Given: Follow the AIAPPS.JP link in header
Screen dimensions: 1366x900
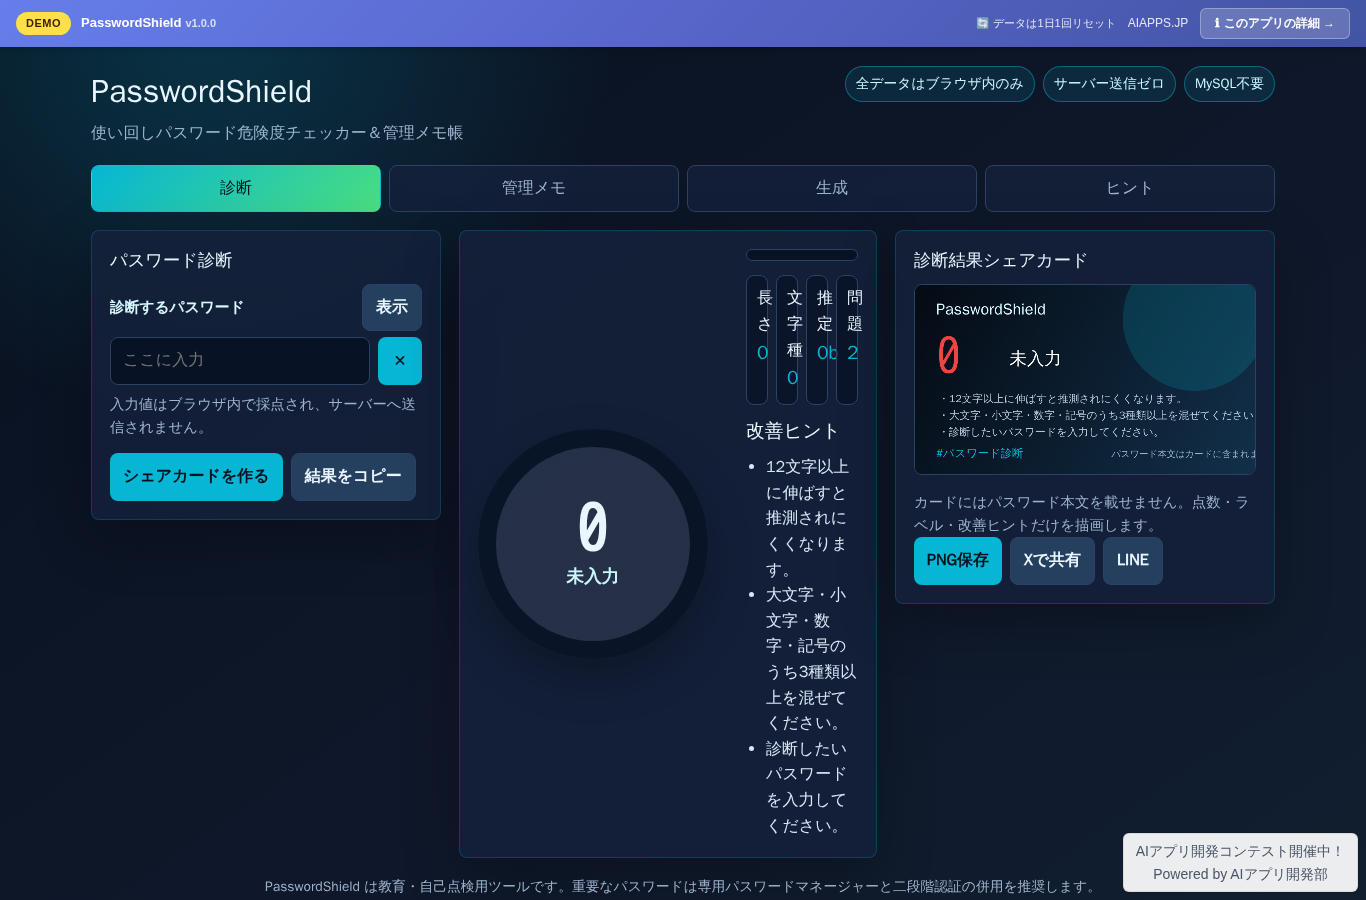Looking at the screenshot, I should 1158,23.
